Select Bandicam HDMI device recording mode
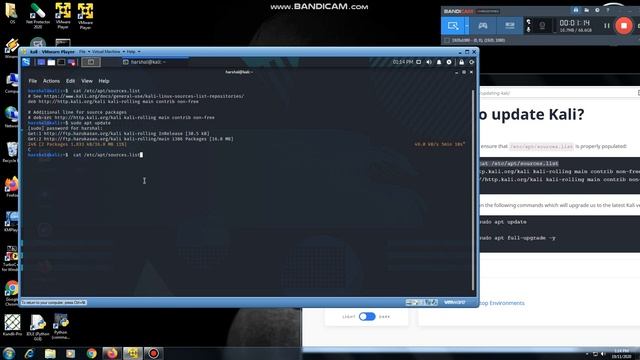The height and width of the screenshot is (360, 640). pos(510,26)
